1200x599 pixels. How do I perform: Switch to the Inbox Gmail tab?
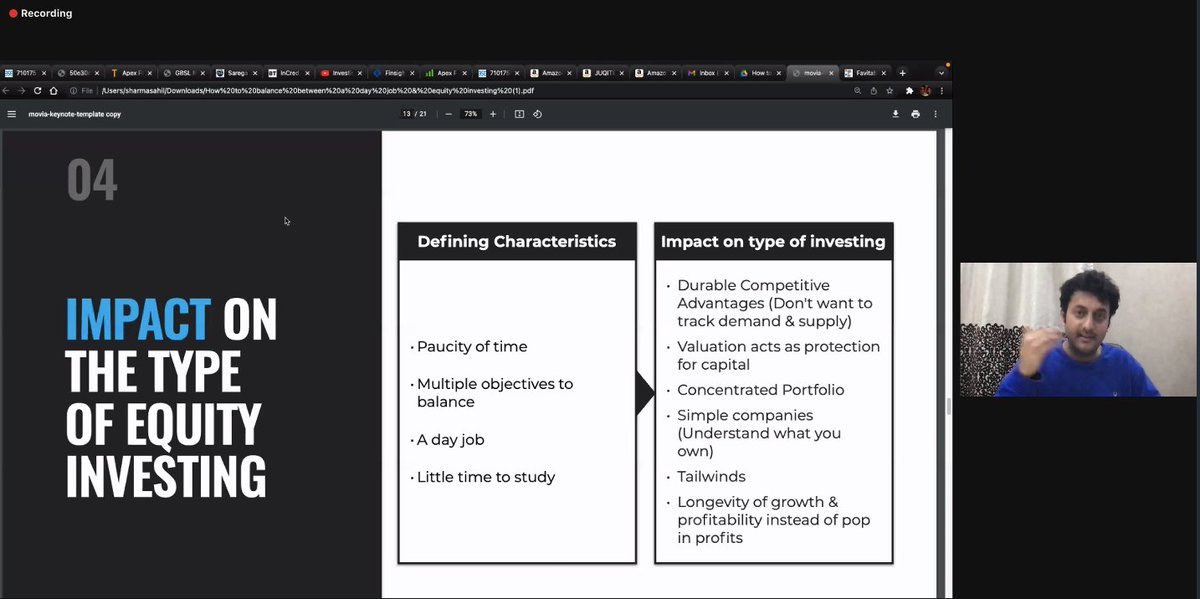pos(708,73)
